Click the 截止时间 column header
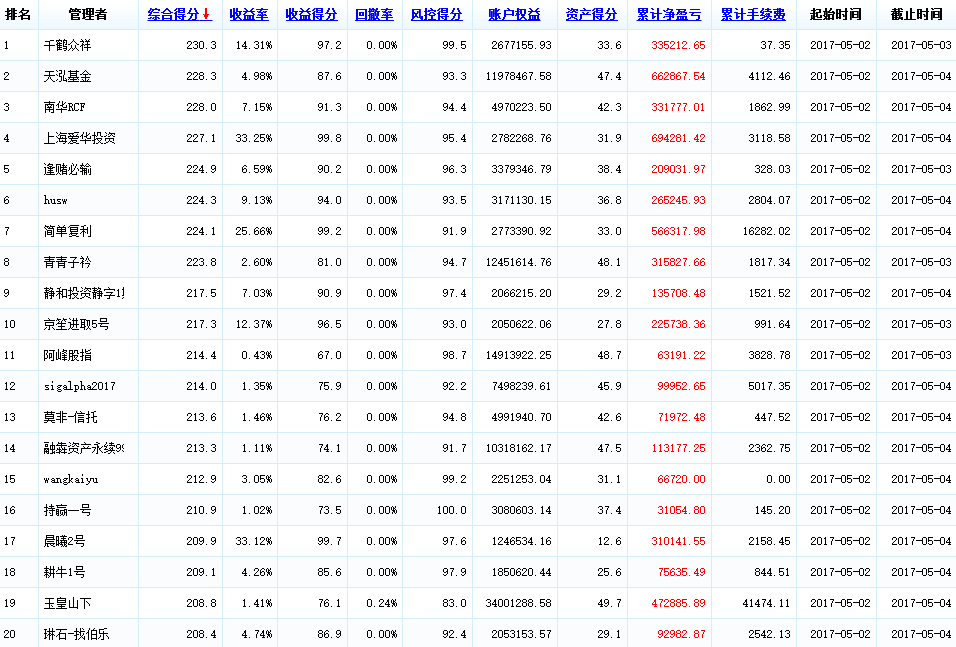956x647 pixels. tap(916, 14)
